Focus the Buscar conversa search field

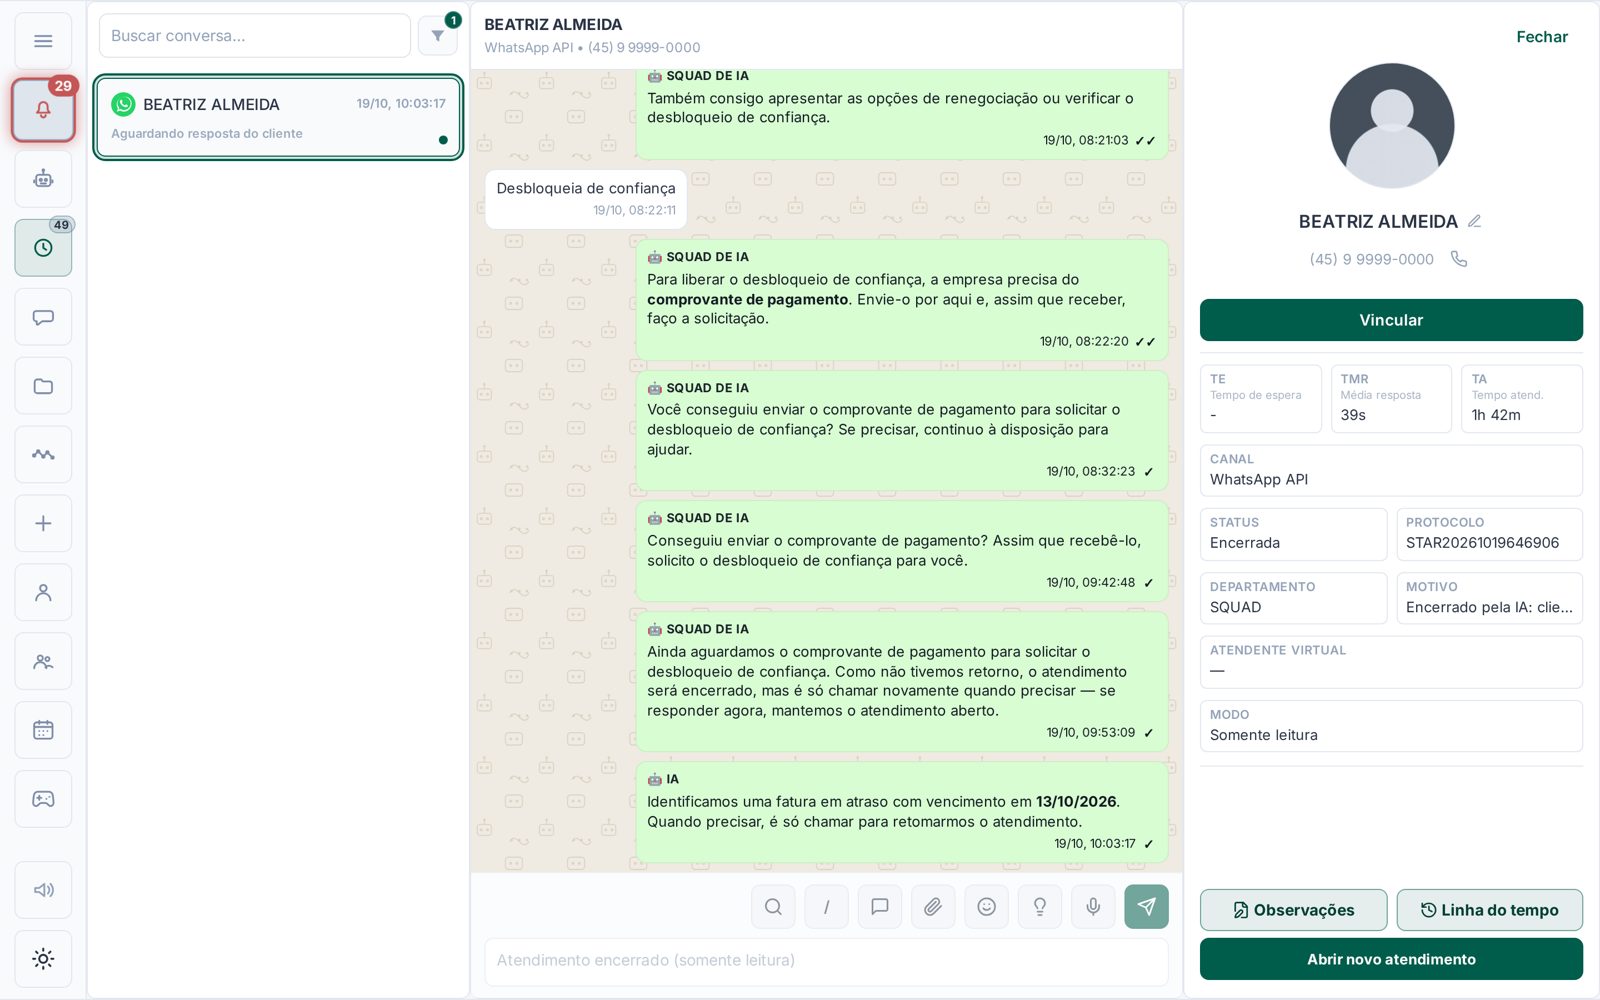coord(255,36)
